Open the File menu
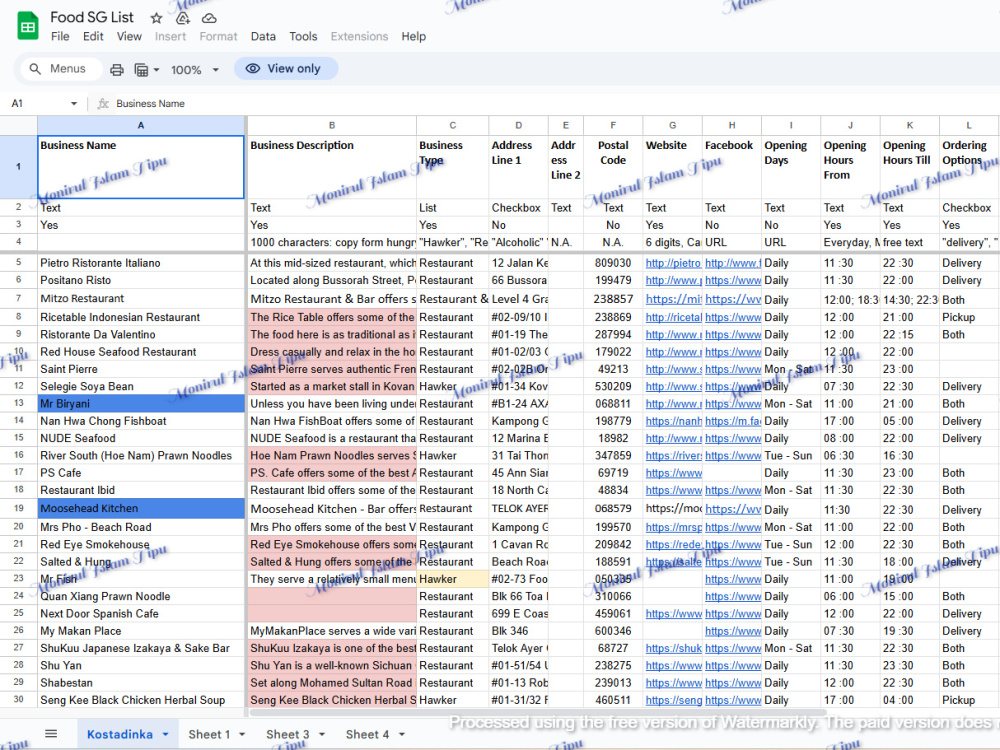1000x750 pixels. (60, 36)
